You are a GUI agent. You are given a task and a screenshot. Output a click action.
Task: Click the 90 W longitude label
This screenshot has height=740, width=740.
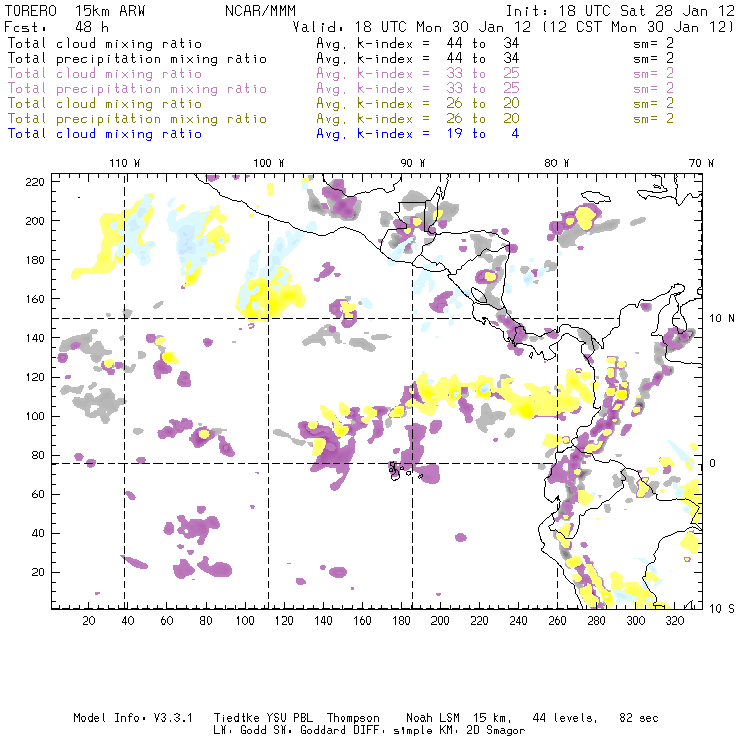click(x=413, y=163)
